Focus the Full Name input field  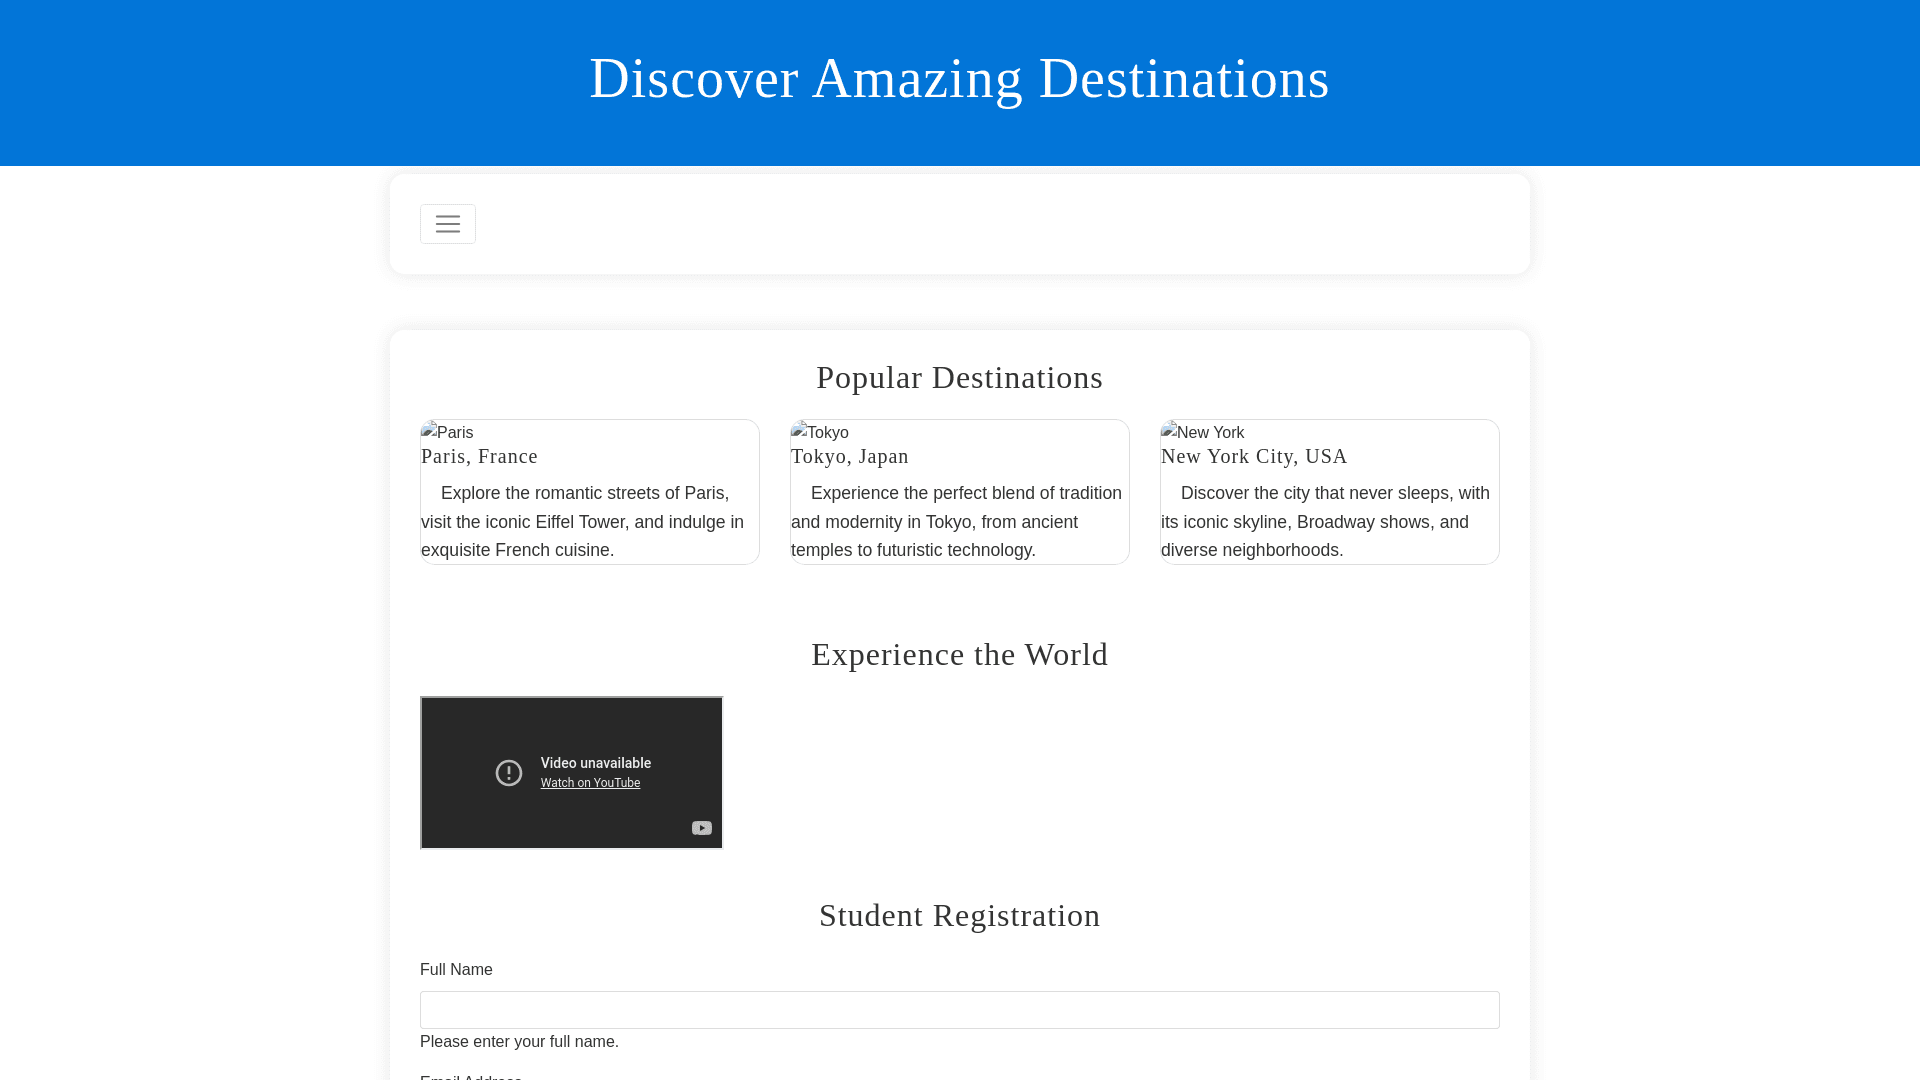959,1010
